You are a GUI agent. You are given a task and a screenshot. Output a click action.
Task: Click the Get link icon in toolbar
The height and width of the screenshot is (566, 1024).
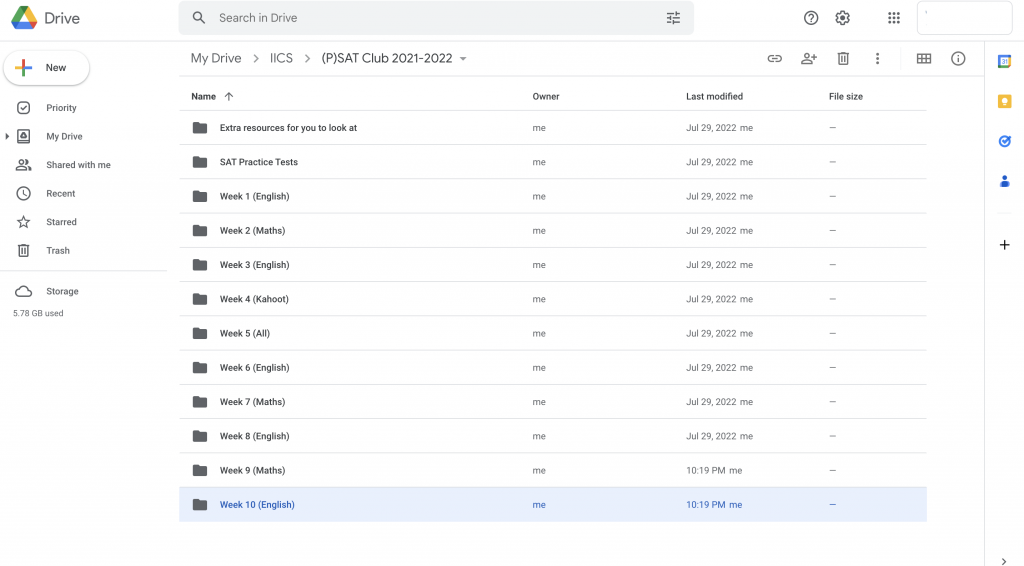pos(775,59)
